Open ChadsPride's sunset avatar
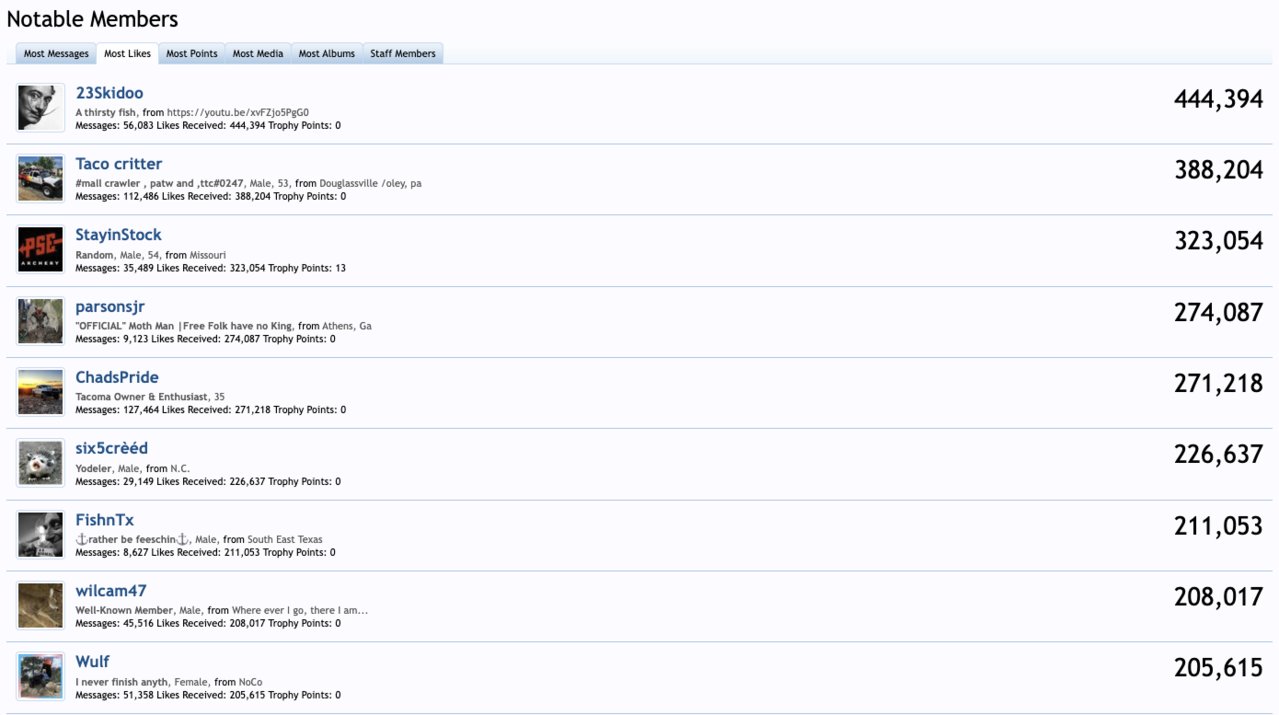The height and width of the screenshot is (715, 1279). [x=40, y=392]
